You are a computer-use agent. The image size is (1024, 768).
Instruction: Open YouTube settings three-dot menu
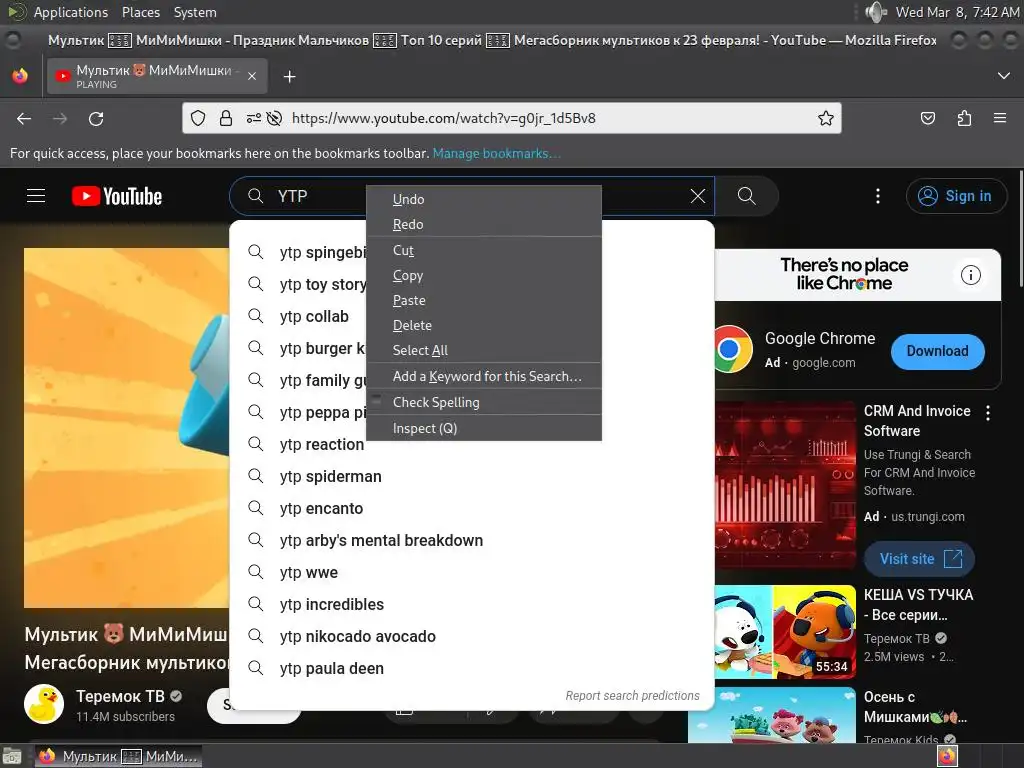click(878, 196)
